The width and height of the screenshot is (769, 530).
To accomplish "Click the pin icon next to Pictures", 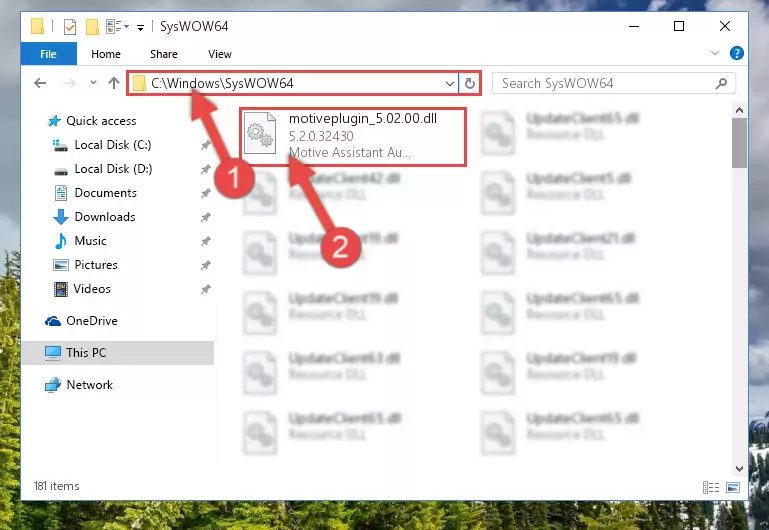I will pos(205,265).
